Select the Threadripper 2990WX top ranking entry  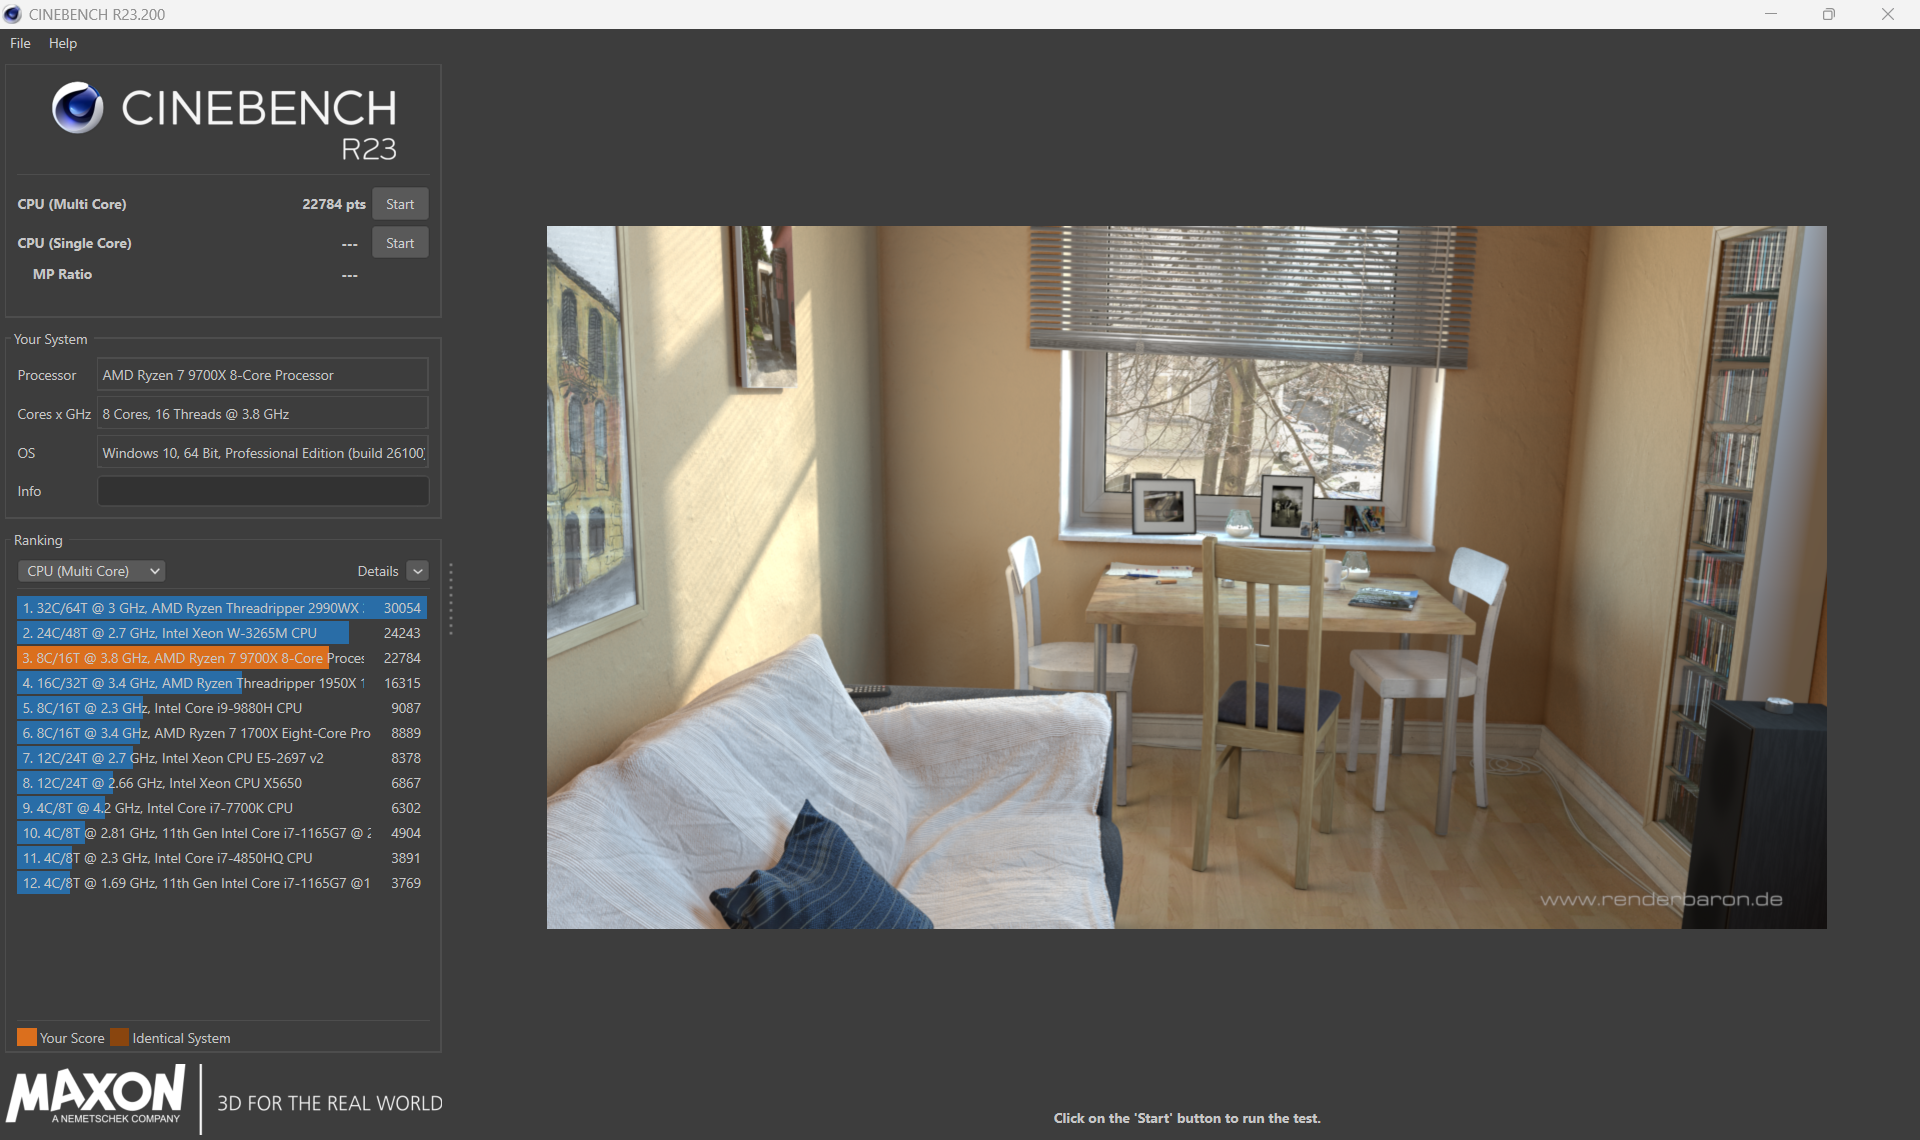[200, 607]
